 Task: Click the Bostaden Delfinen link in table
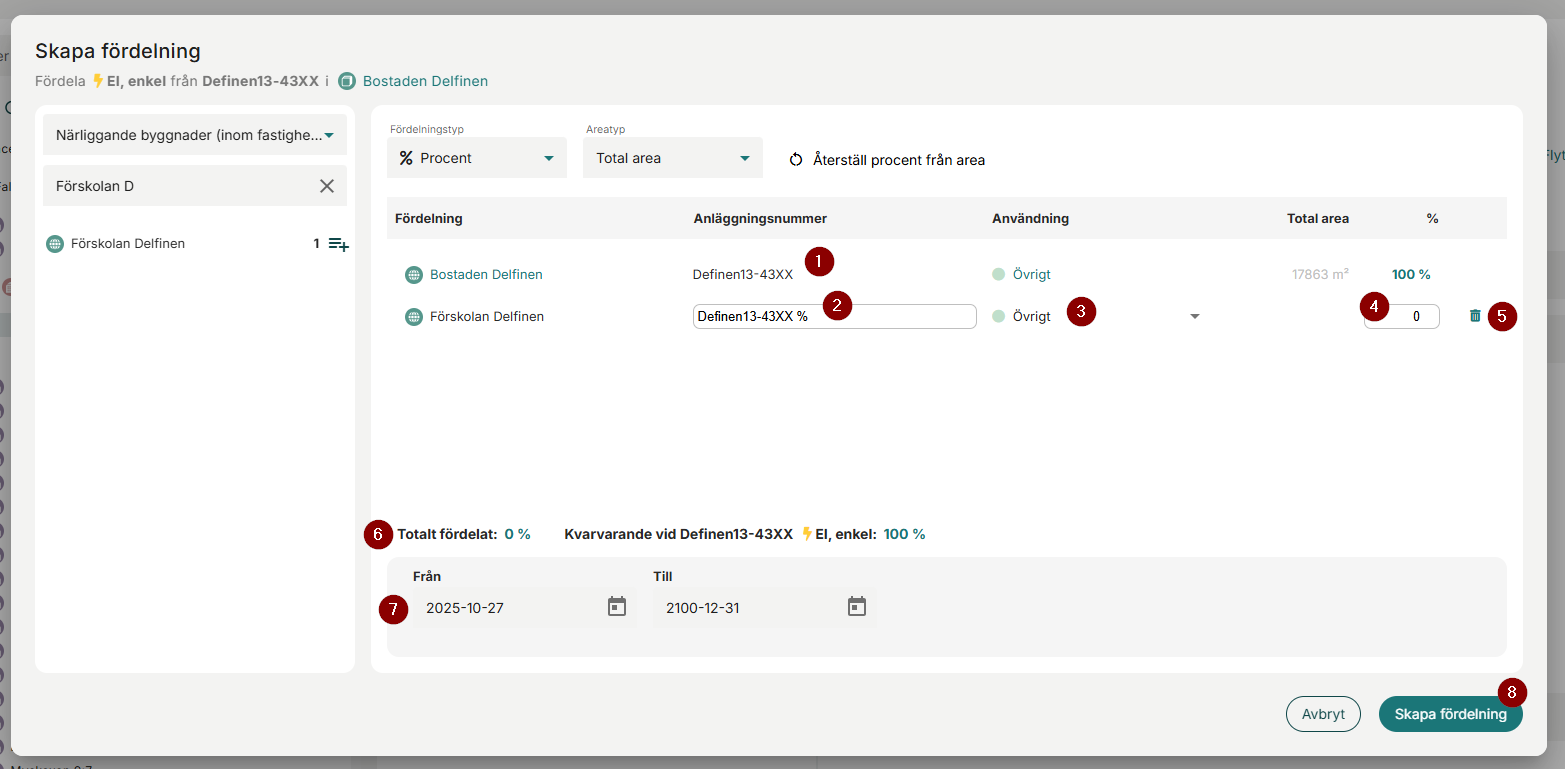[486, 275]
